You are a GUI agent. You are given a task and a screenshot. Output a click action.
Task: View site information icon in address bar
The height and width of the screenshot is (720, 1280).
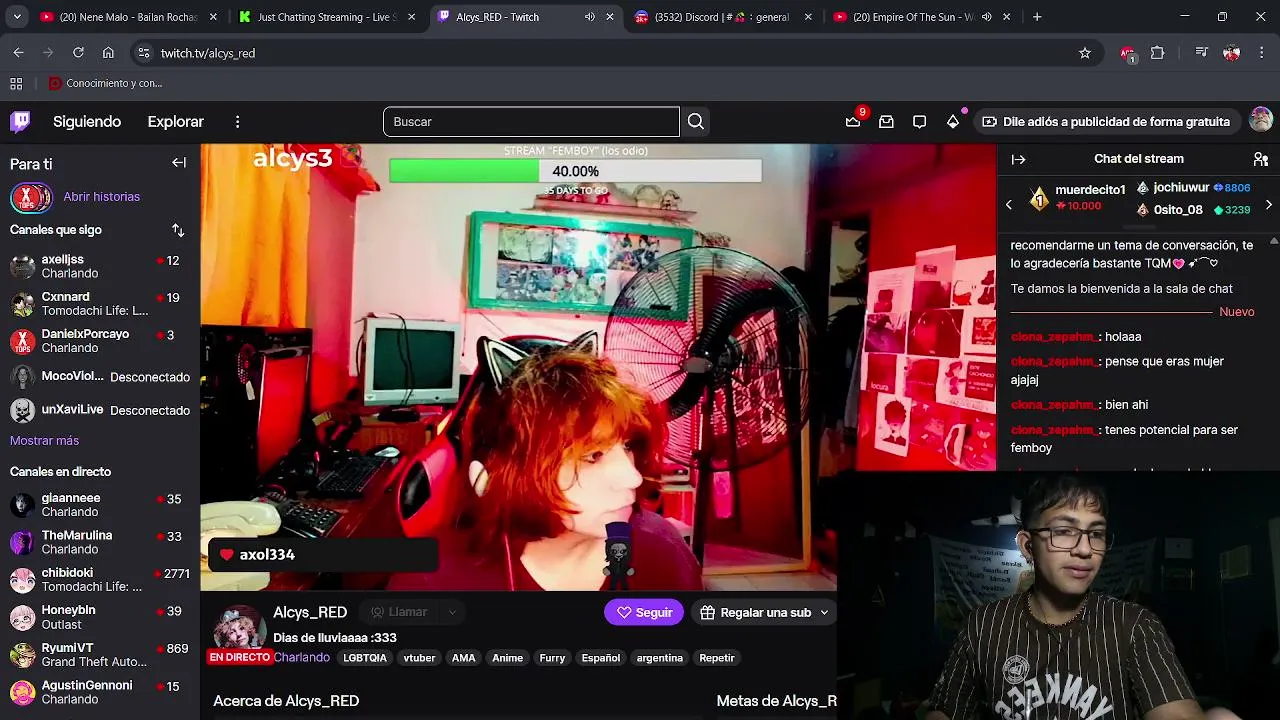(x=144, y=53)
